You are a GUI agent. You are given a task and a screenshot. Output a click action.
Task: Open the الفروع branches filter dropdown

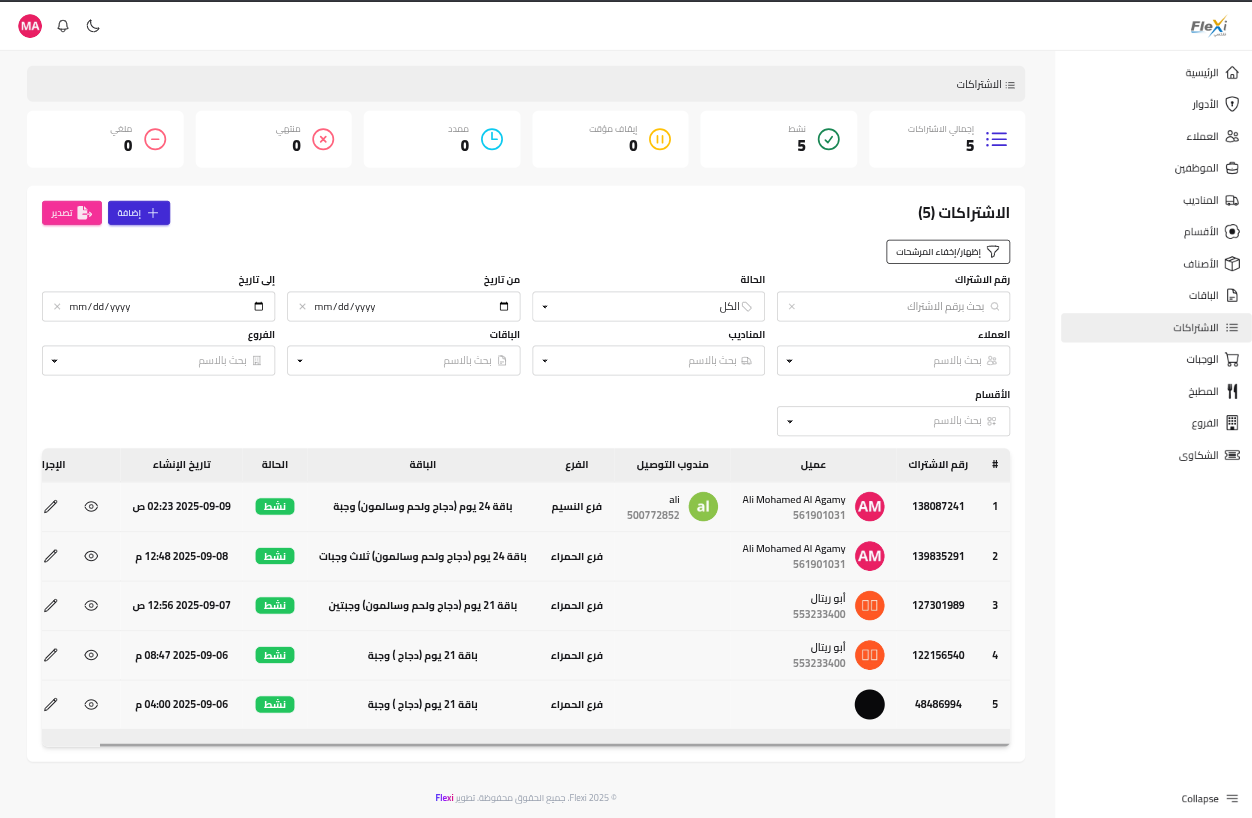158,361
